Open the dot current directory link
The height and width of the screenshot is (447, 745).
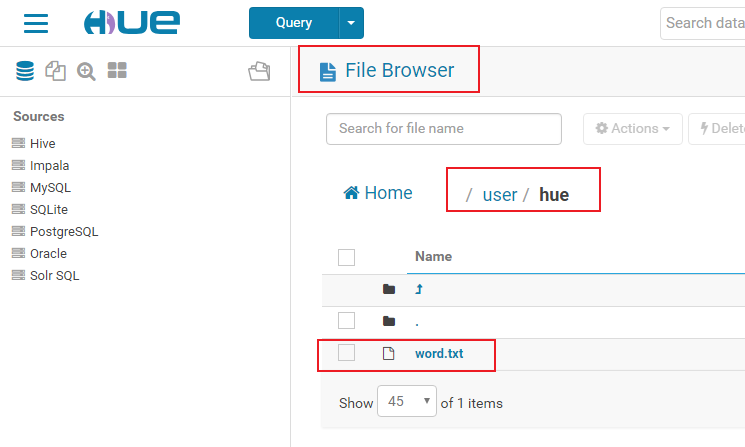(x=417, y=323)
